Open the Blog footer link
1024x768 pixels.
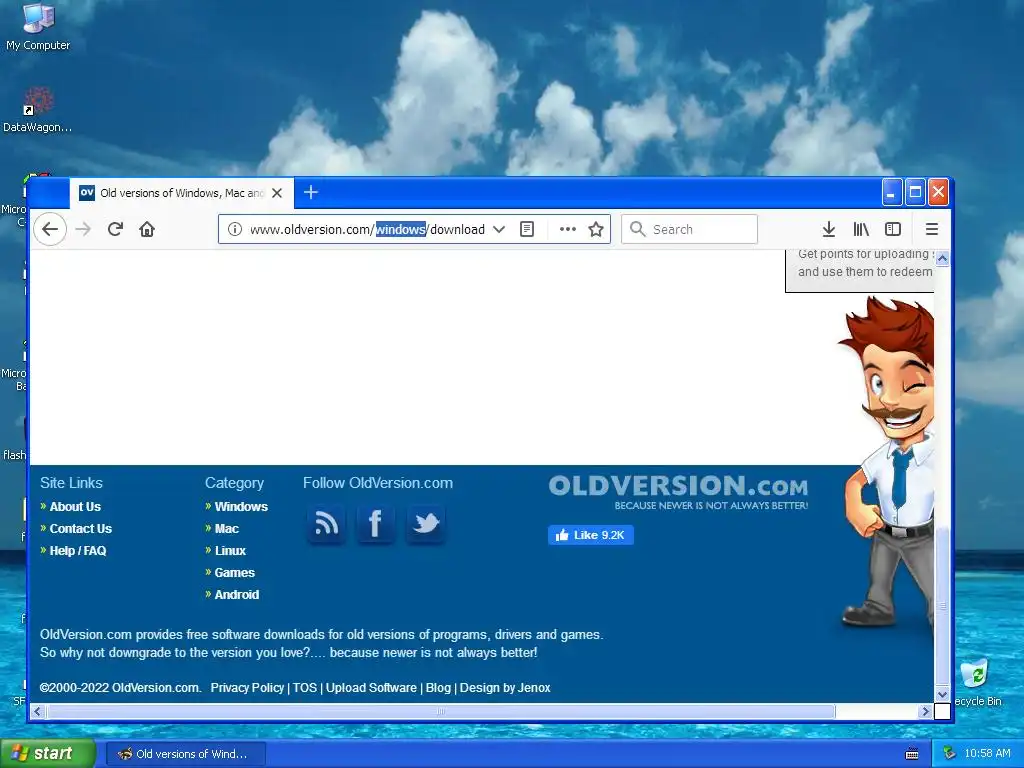pyautogui.click(x=438, y=688)
